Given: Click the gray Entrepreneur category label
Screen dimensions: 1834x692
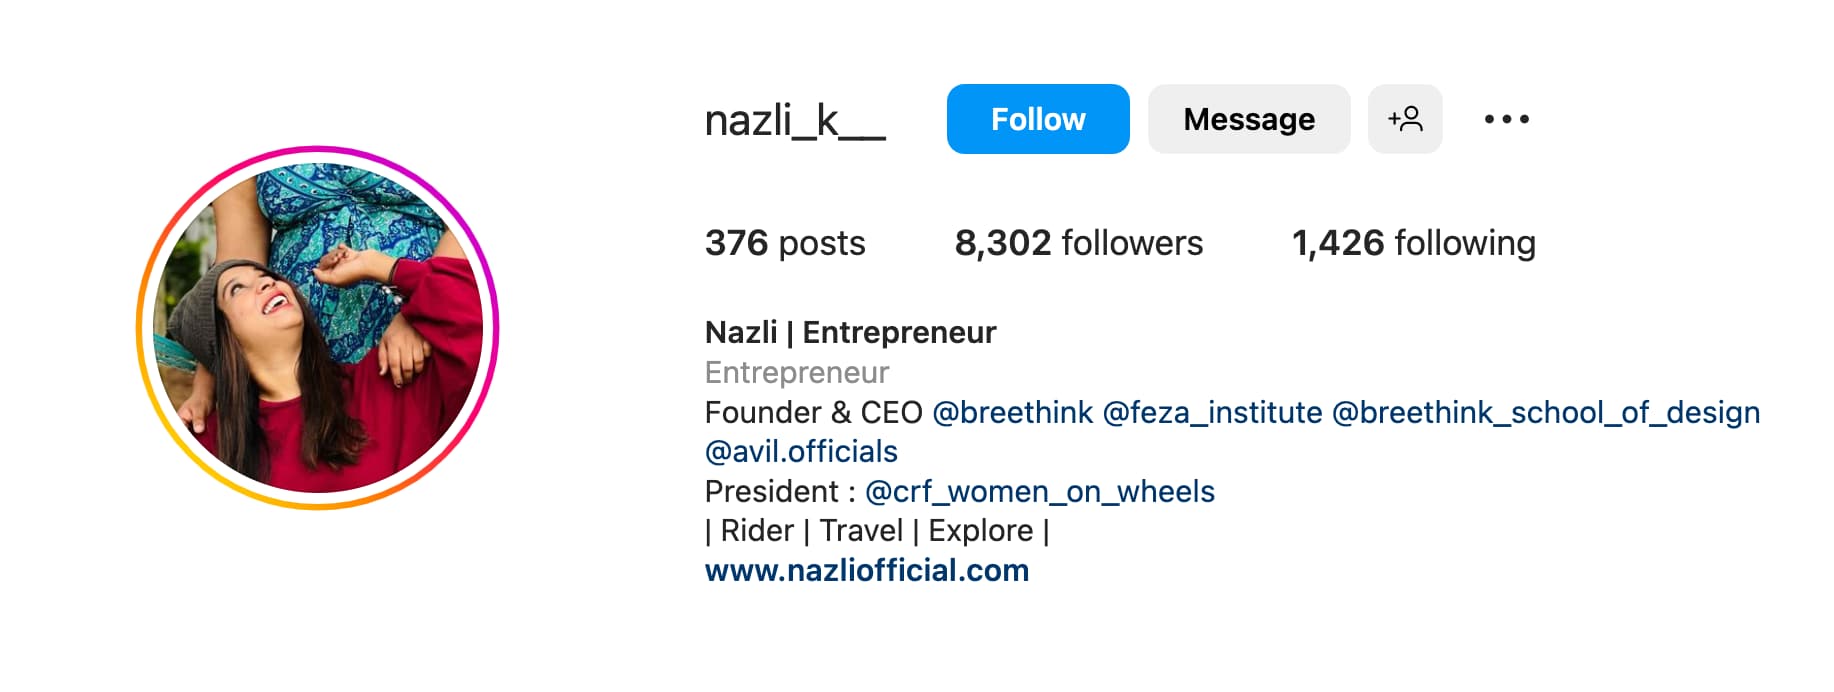Looking at the screenshot, I should coord(796,372).
